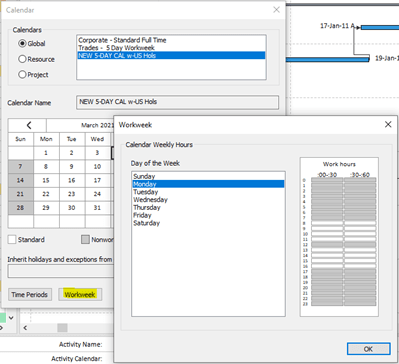This screenshot has width=399, height=364.
Task: Click the Time Periods button
Action: (30, 294)
